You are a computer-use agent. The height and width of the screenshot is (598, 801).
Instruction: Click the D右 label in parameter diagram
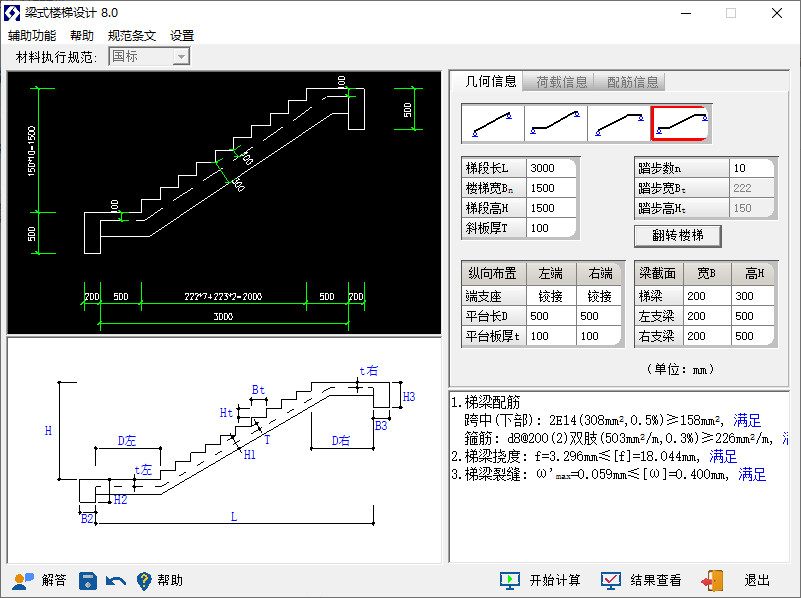coord(341,441)
